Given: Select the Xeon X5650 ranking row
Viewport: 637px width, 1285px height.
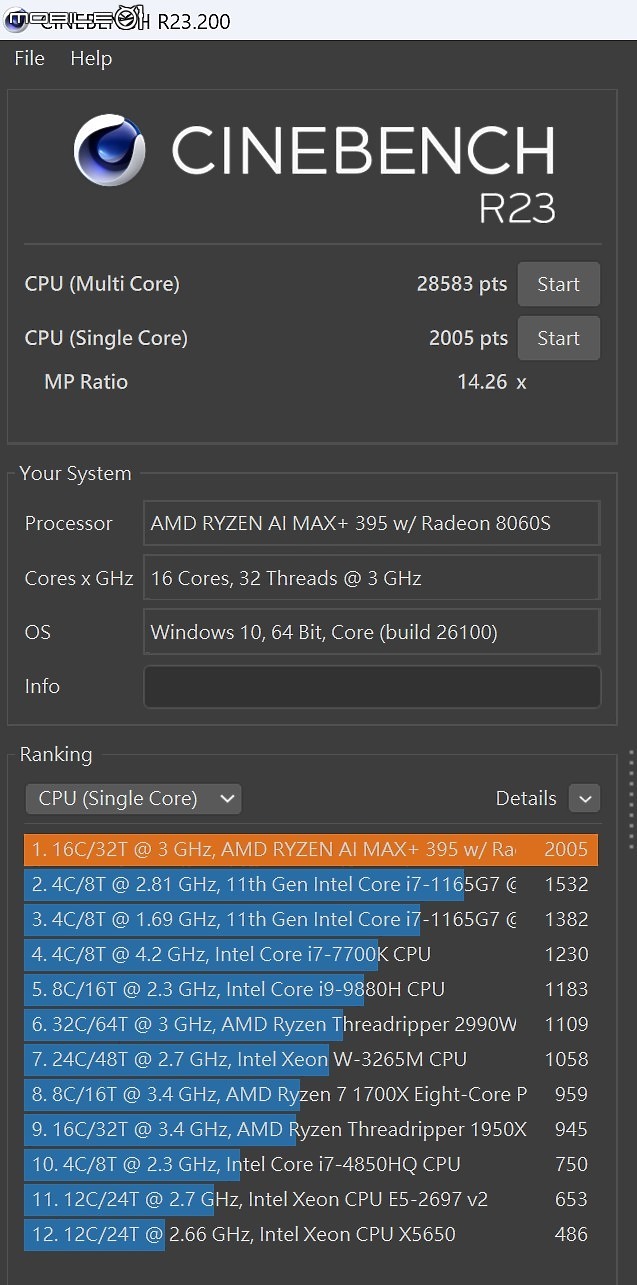Looking at the screenshot, I should (311, 1235).
